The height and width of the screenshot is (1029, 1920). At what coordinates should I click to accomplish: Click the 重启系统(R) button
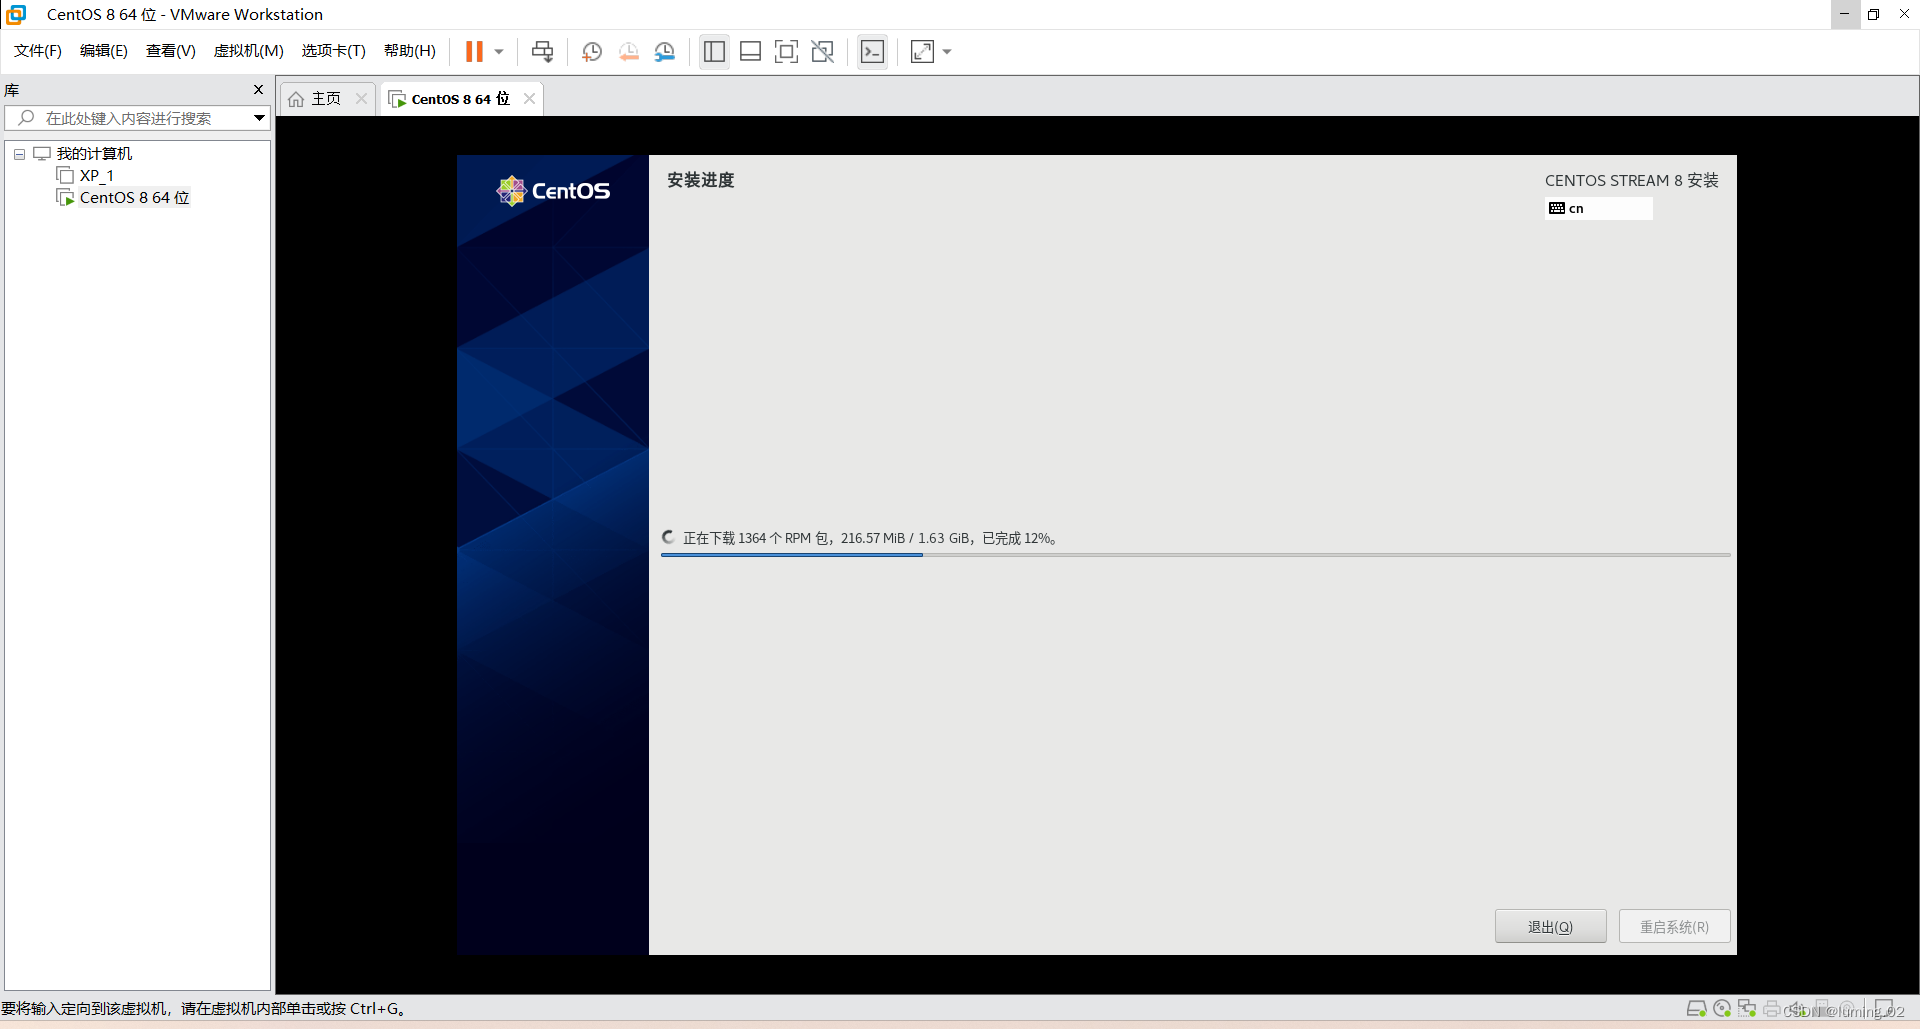1674,926
